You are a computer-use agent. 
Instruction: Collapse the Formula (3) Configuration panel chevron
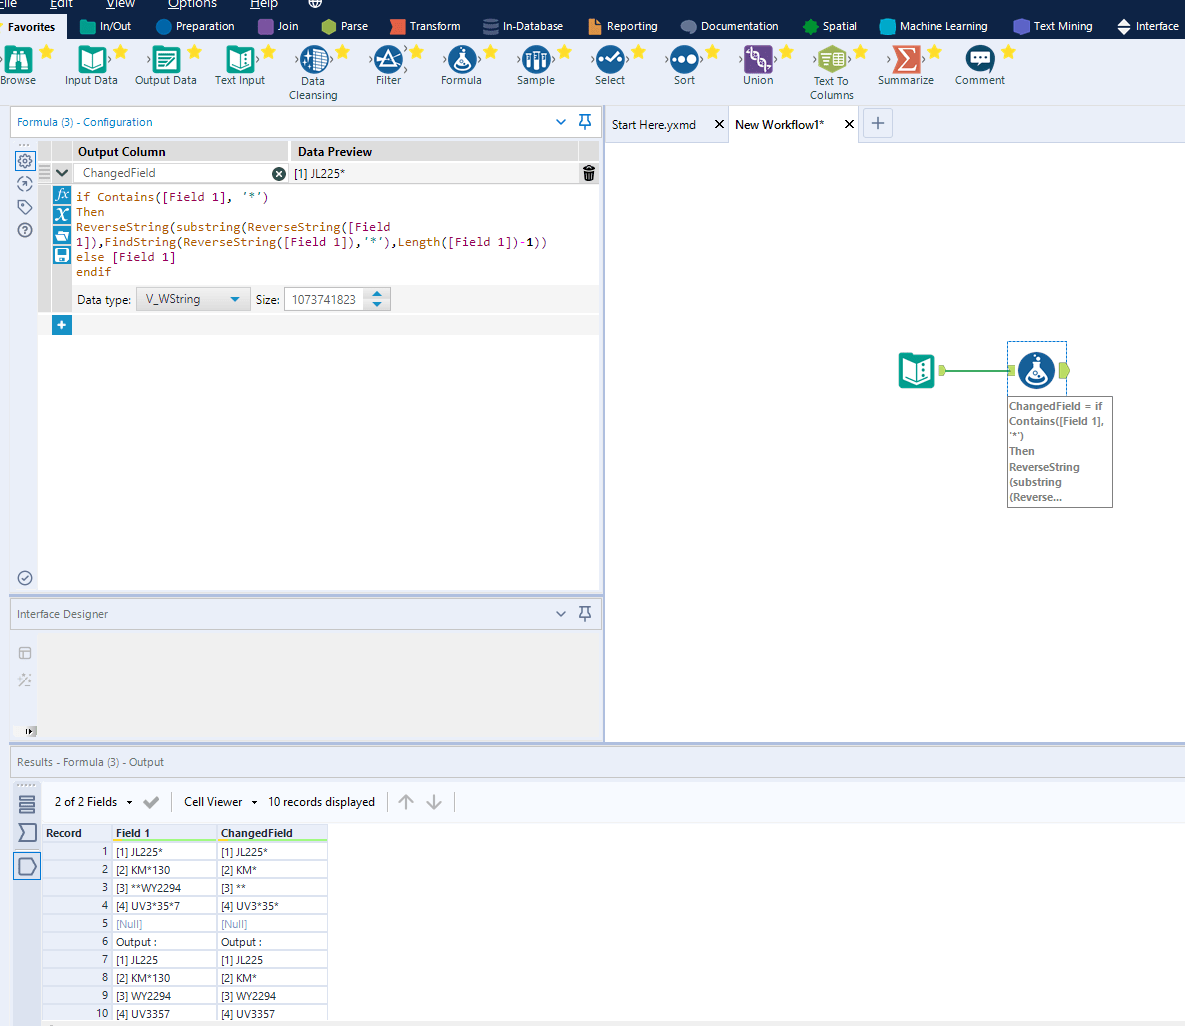pos(560,121)
